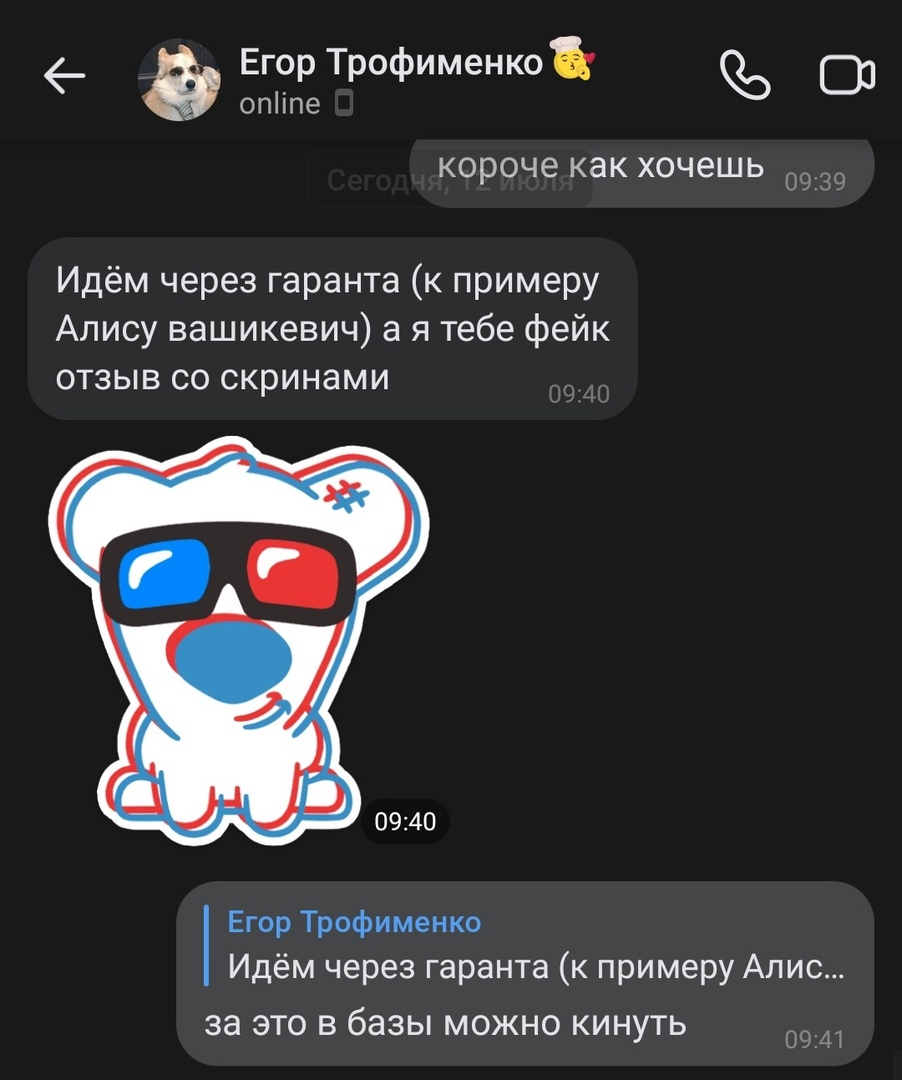The image size is (902, 1080).
Task: Go back using the left arrow
Action: (64, 75)
